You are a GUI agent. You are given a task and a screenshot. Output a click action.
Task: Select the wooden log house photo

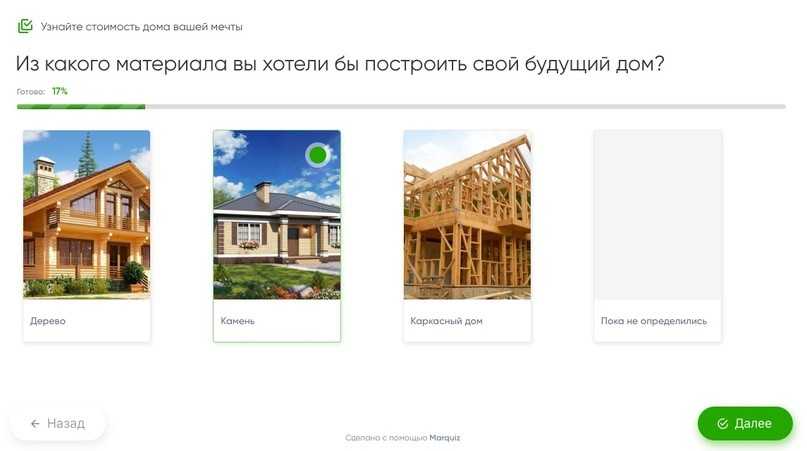pyautogui.click(x=87, y=214)
